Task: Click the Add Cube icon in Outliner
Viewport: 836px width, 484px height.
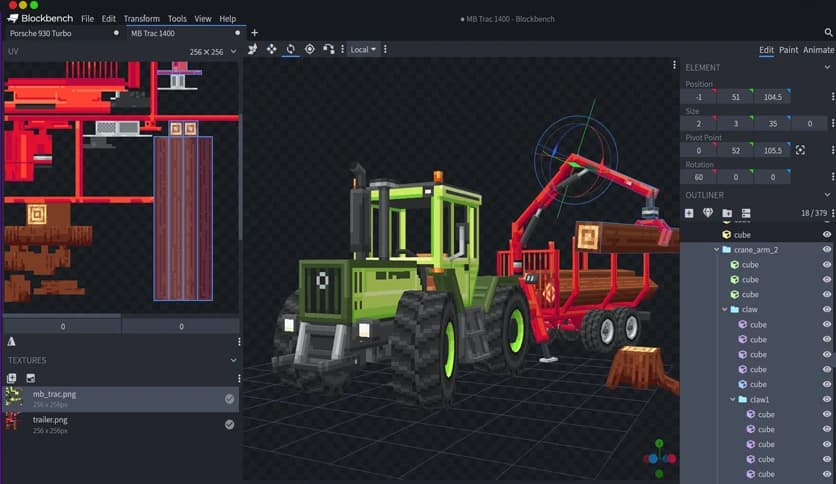Action: click(689, 213)
